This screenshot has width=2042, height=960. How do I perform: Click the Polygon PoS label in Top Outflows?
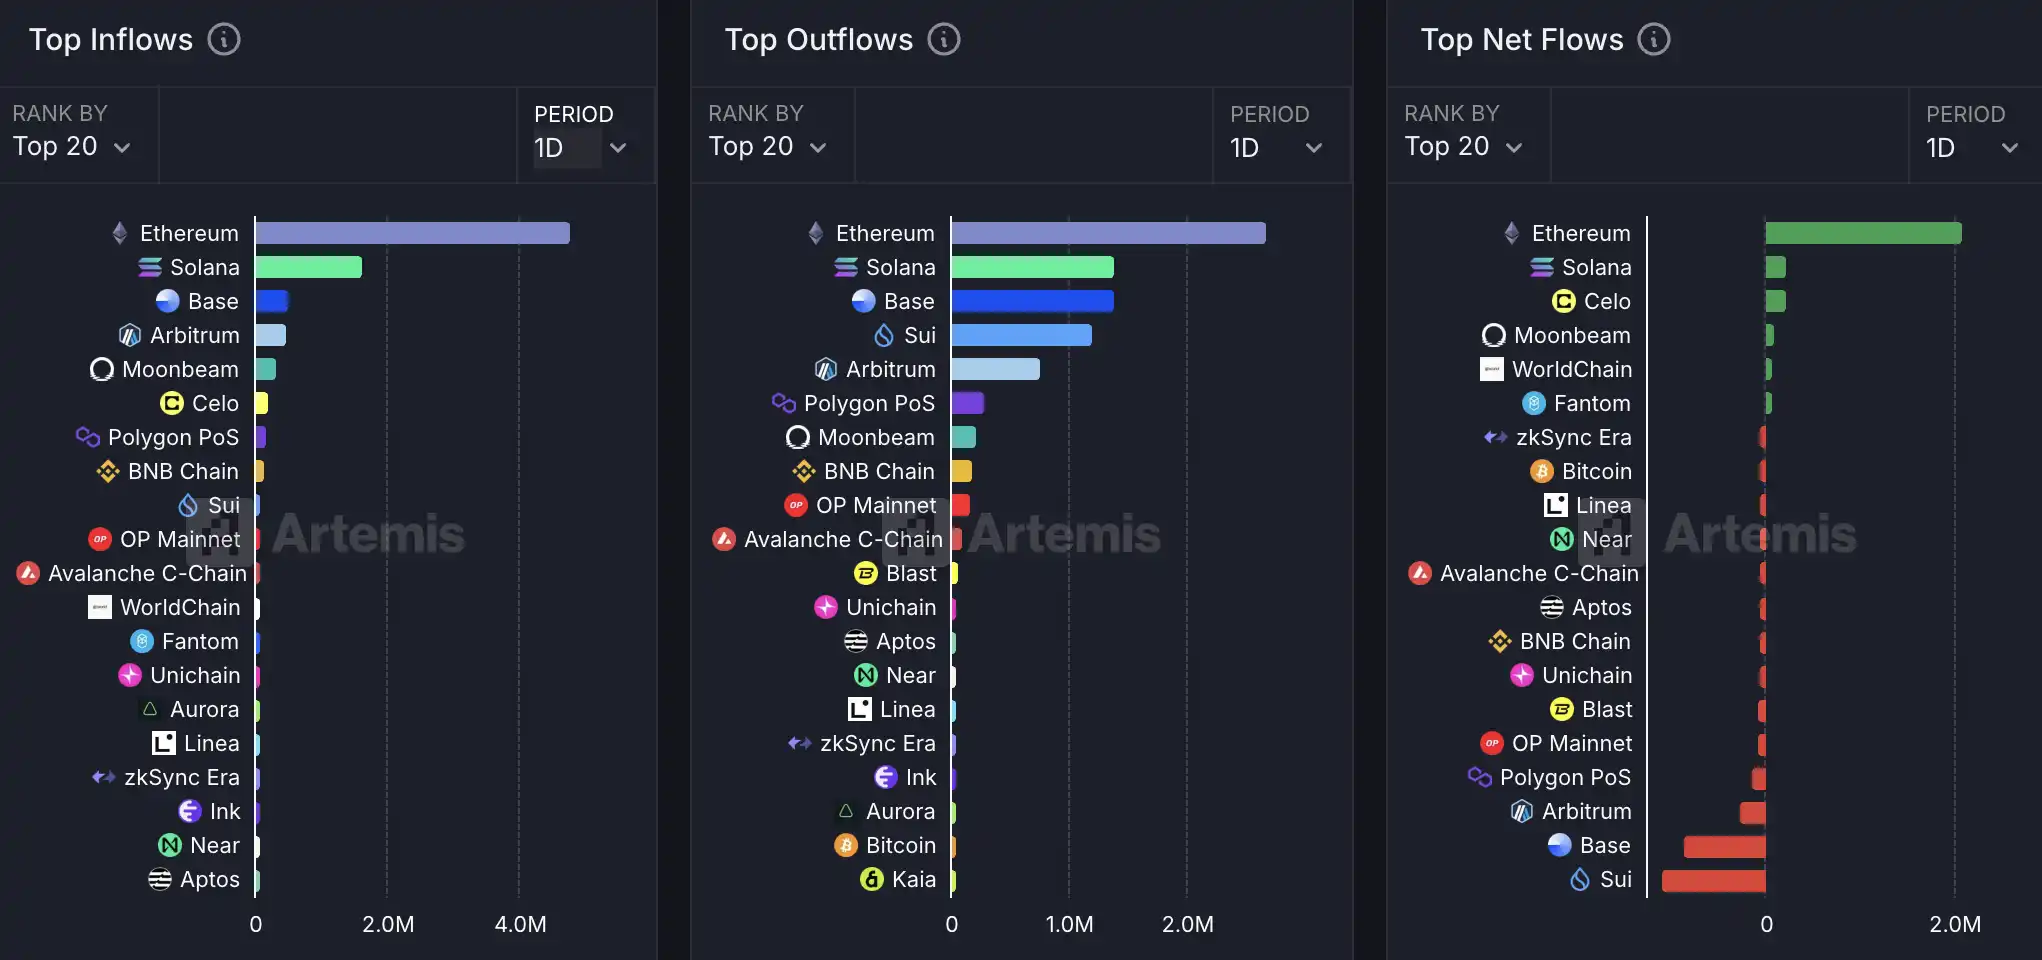pyautogui.click(x=870, y=403)
